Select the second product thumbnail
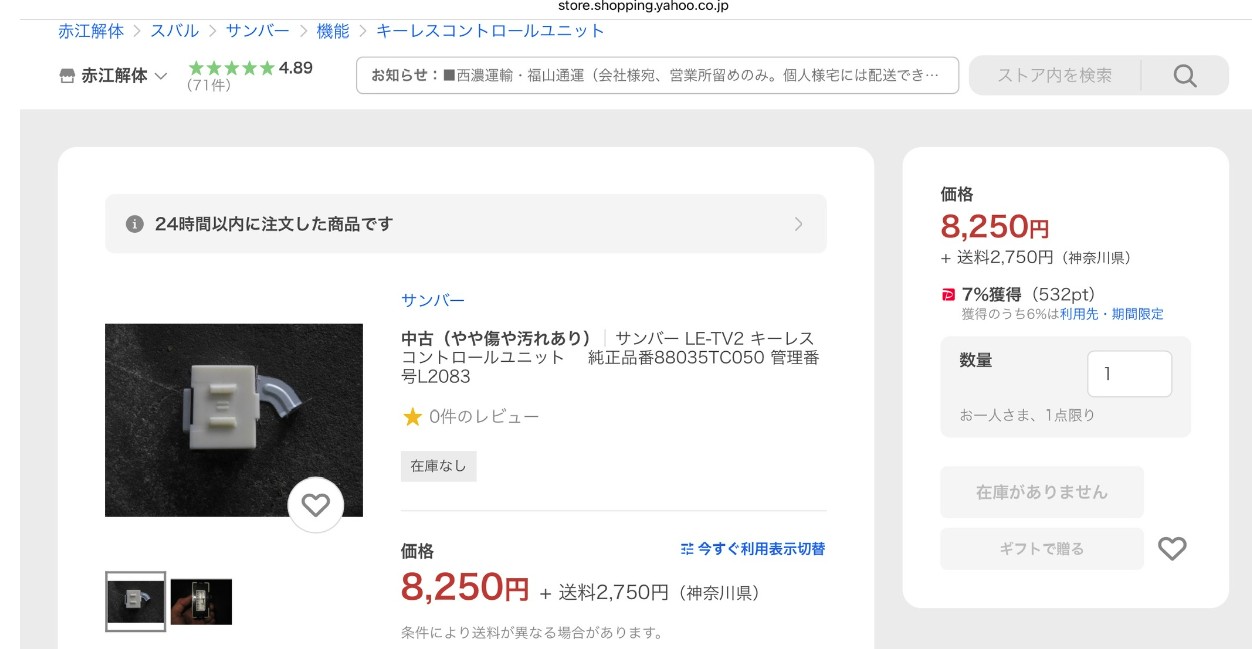Image resolution: width=1252 pixels, height=649 pixels. (x=201, y=600)
